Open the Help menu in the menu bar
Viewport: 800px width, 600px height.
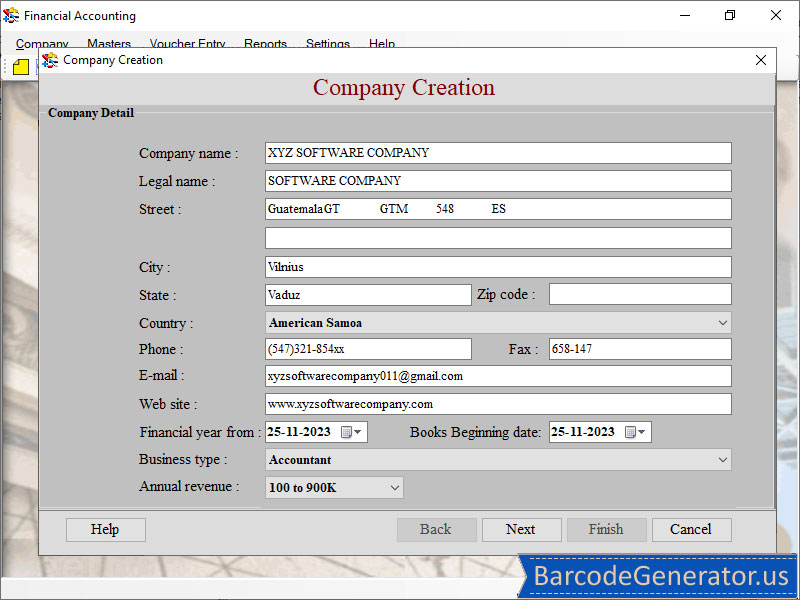(382, 44)
